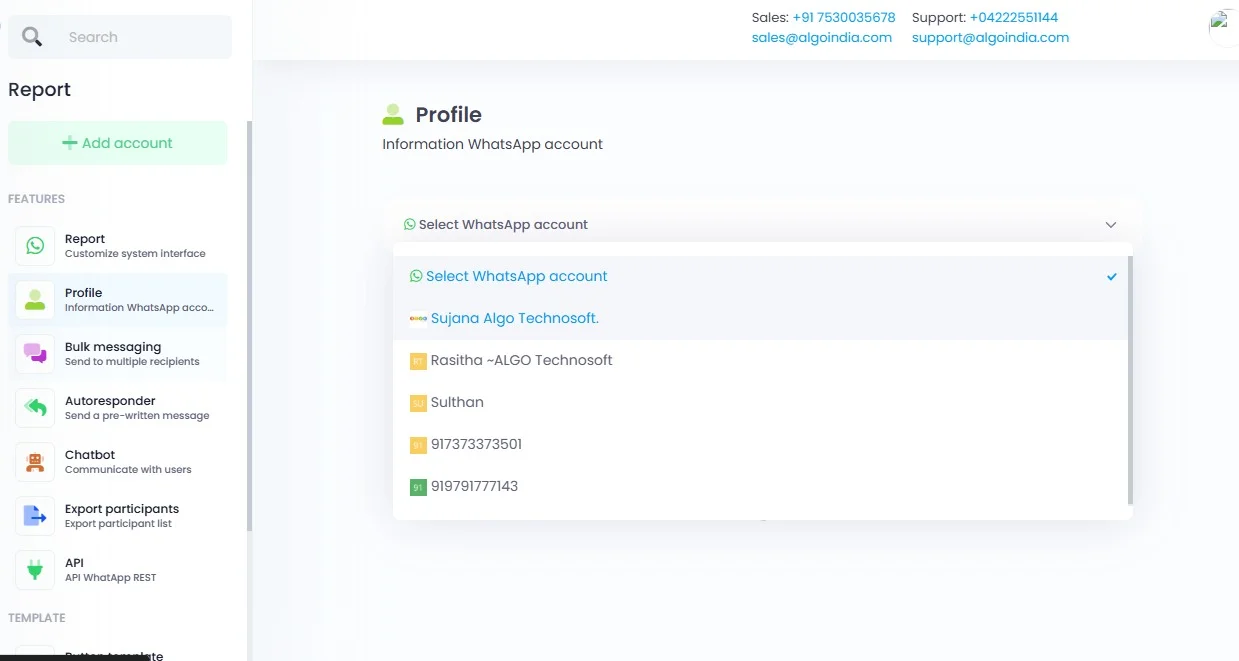The image size is (1239, 661).
Task: Click support@algoindia.com email link
Action: point(990,37)
